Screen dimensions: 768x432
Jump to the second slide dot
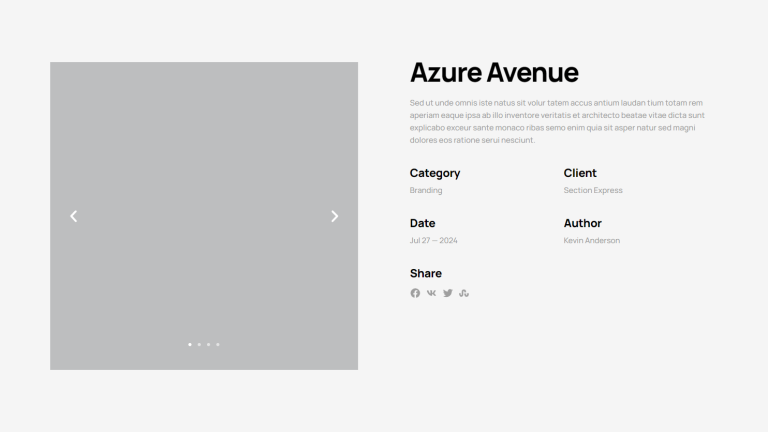[x=199, y=344]
